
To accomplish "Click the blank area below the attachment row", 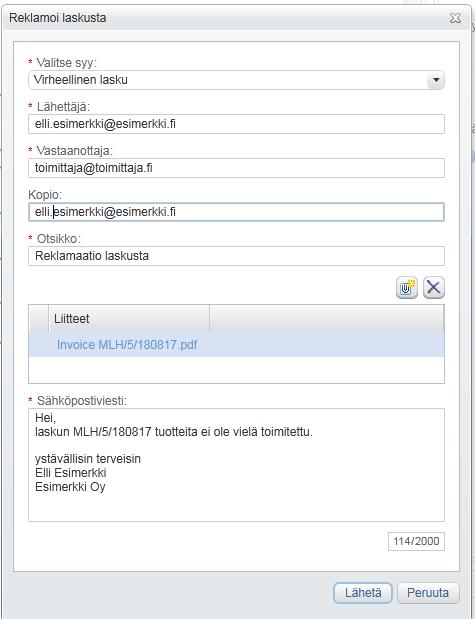I will (236, 370).
